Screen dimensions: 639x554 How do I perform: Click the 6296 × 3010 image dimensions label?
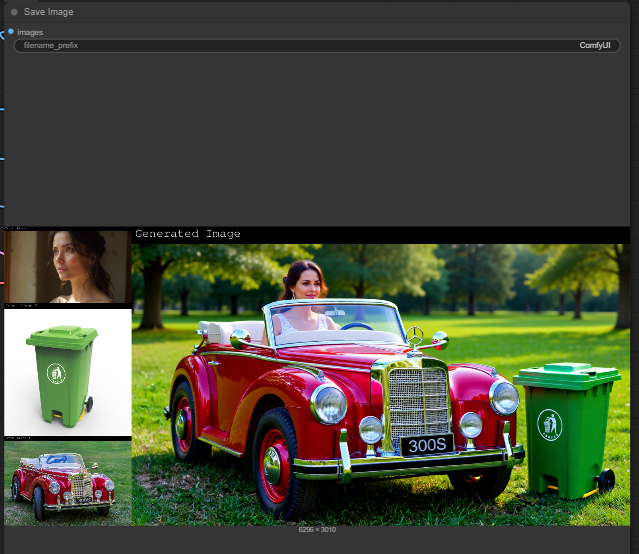(x=317, y=529)
